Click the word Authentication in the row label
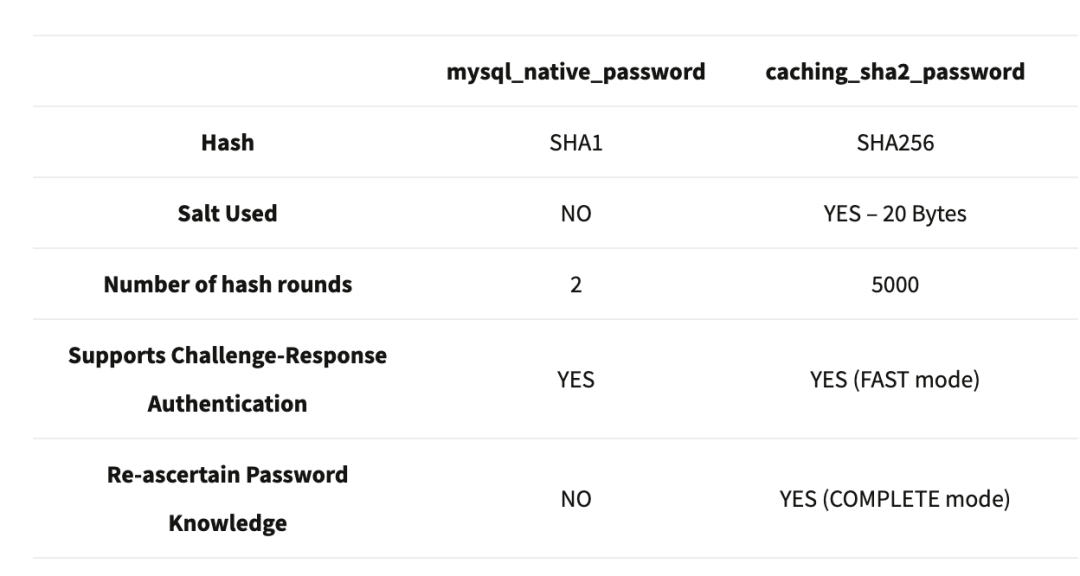The image size is (1080, 576). [x=228, y=404]
